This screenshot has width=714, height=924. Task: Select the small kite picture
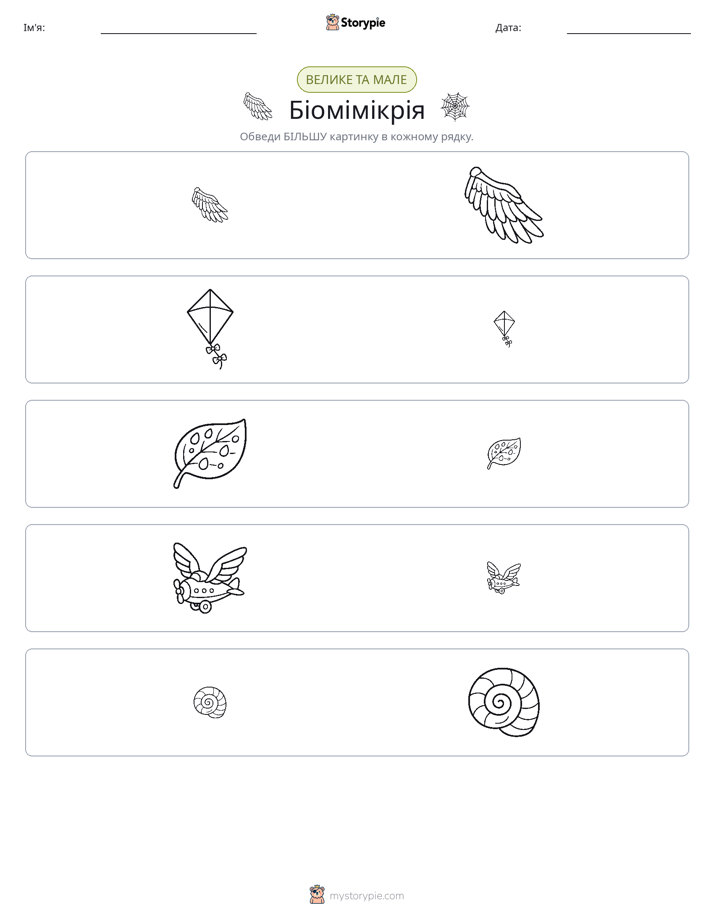504,329
